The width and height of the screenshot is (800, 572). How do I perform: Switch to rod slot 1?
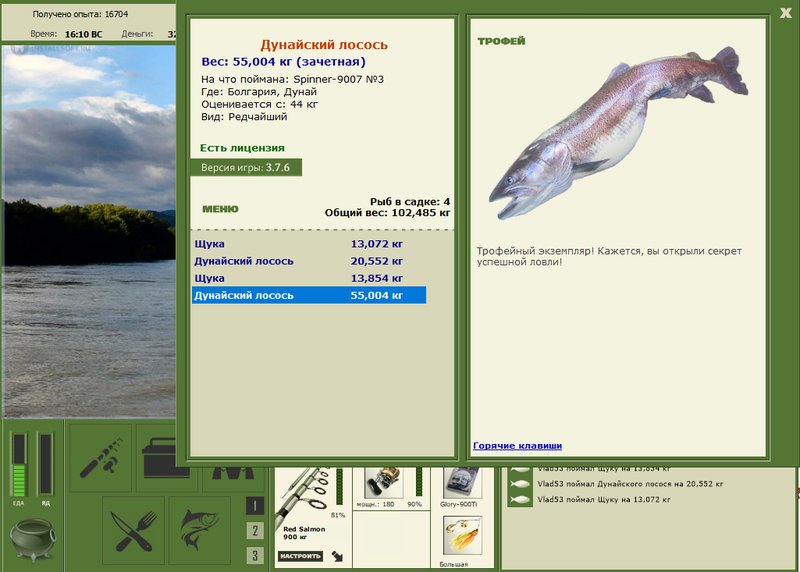[255, 506]
